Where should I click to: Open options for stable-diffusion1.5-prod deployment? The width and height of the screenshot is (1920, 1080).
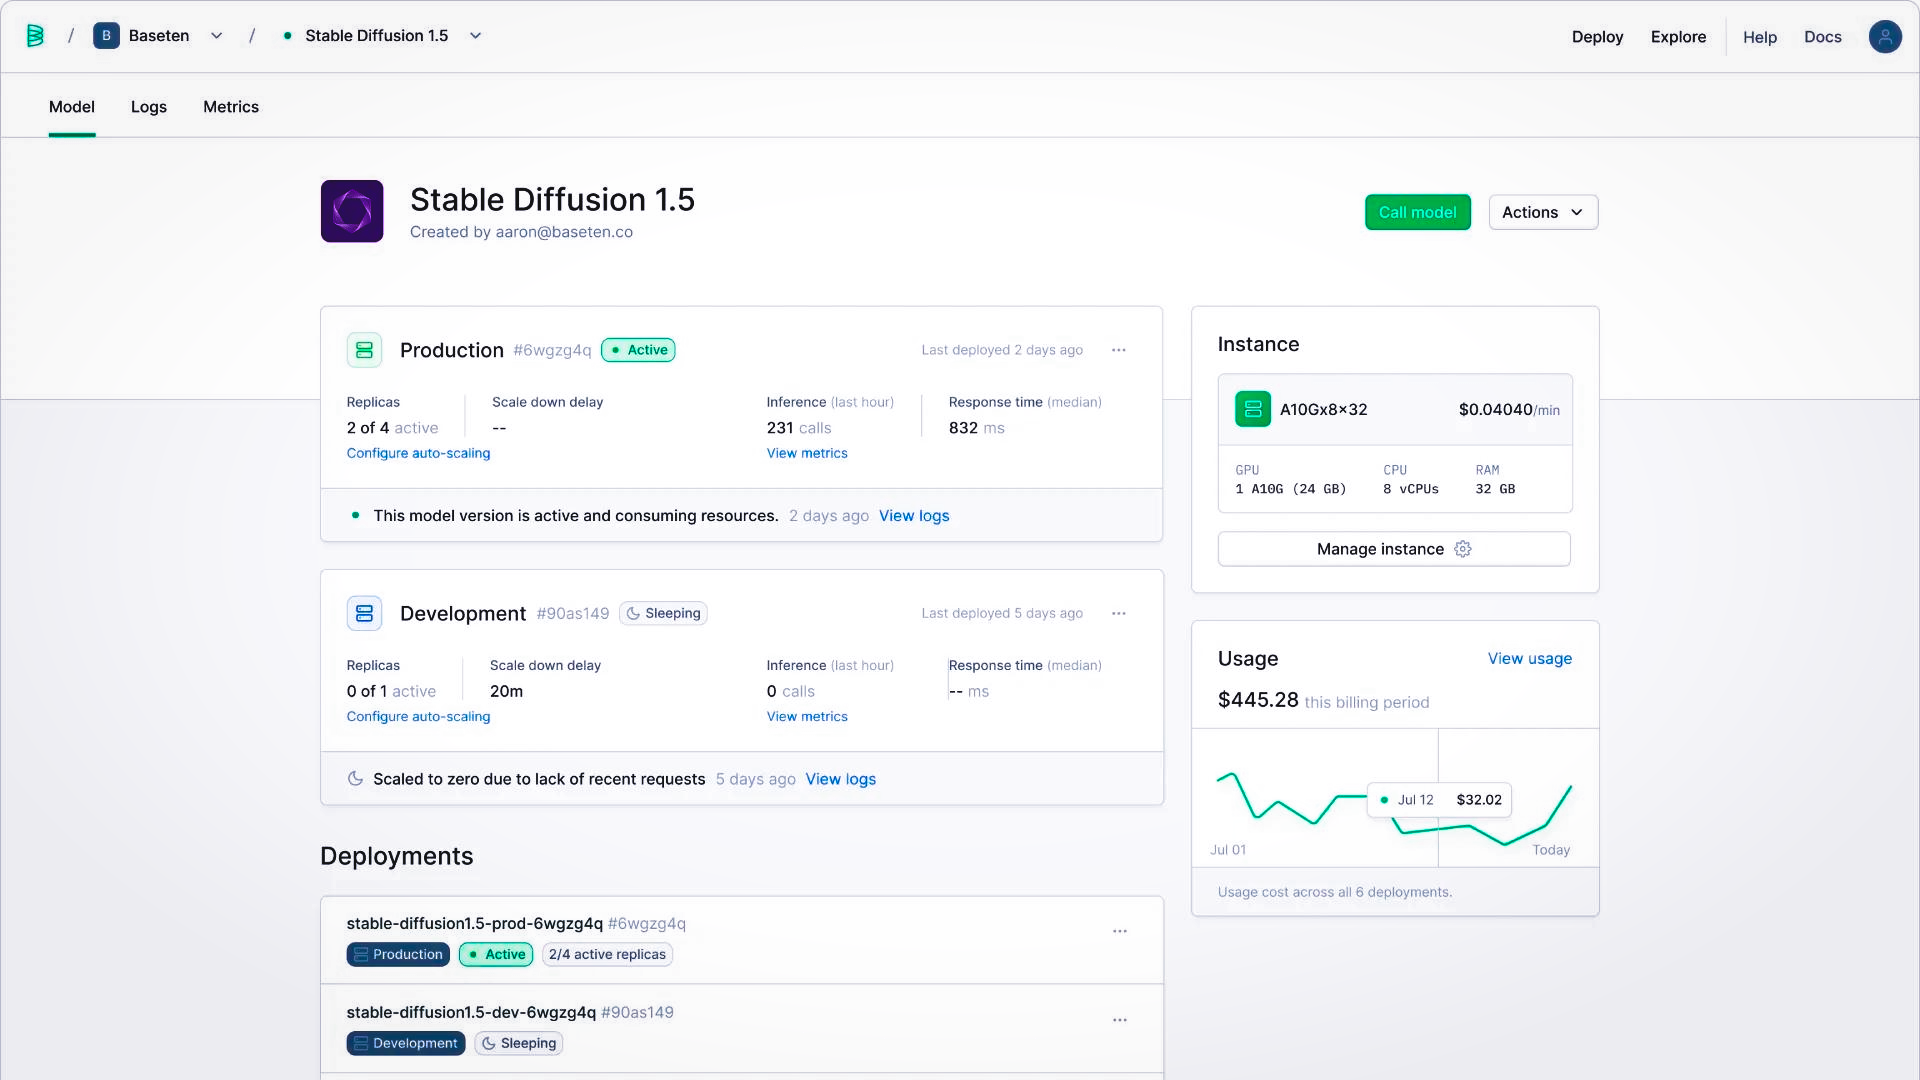point(1120,931)
